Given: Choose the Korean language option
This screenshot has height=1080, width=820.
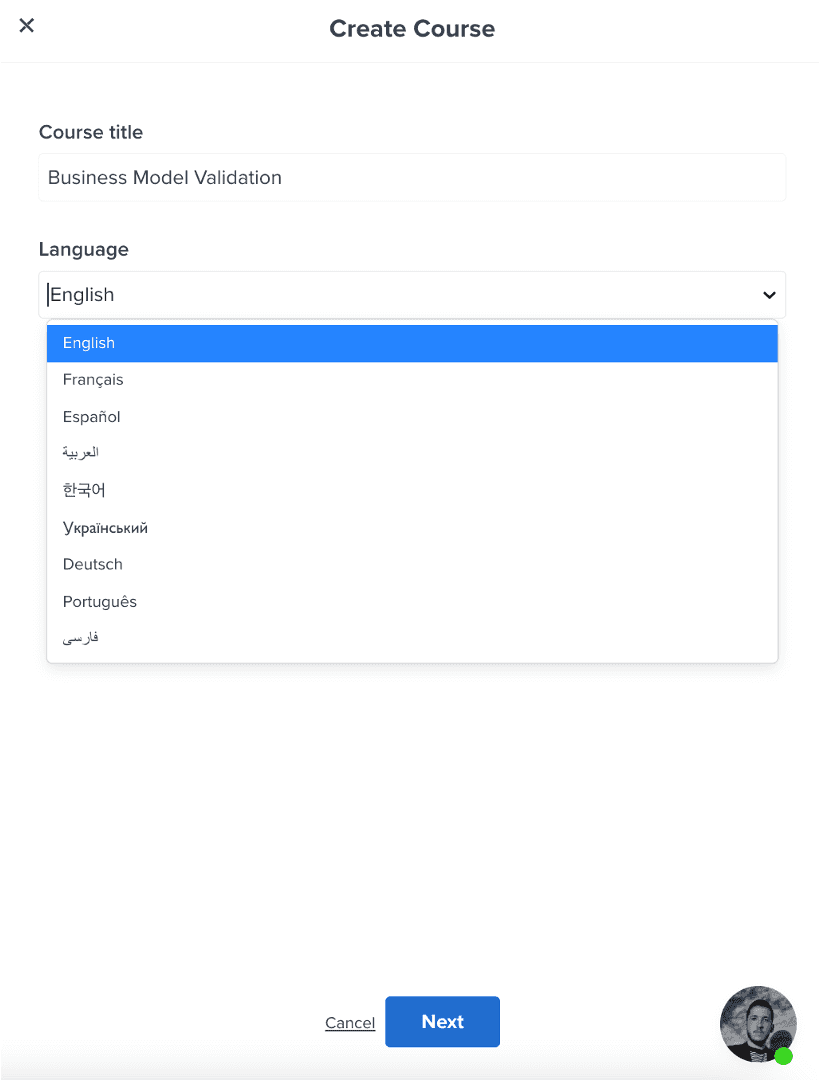Looking at the screenshot, I should [x=84, y=490].
